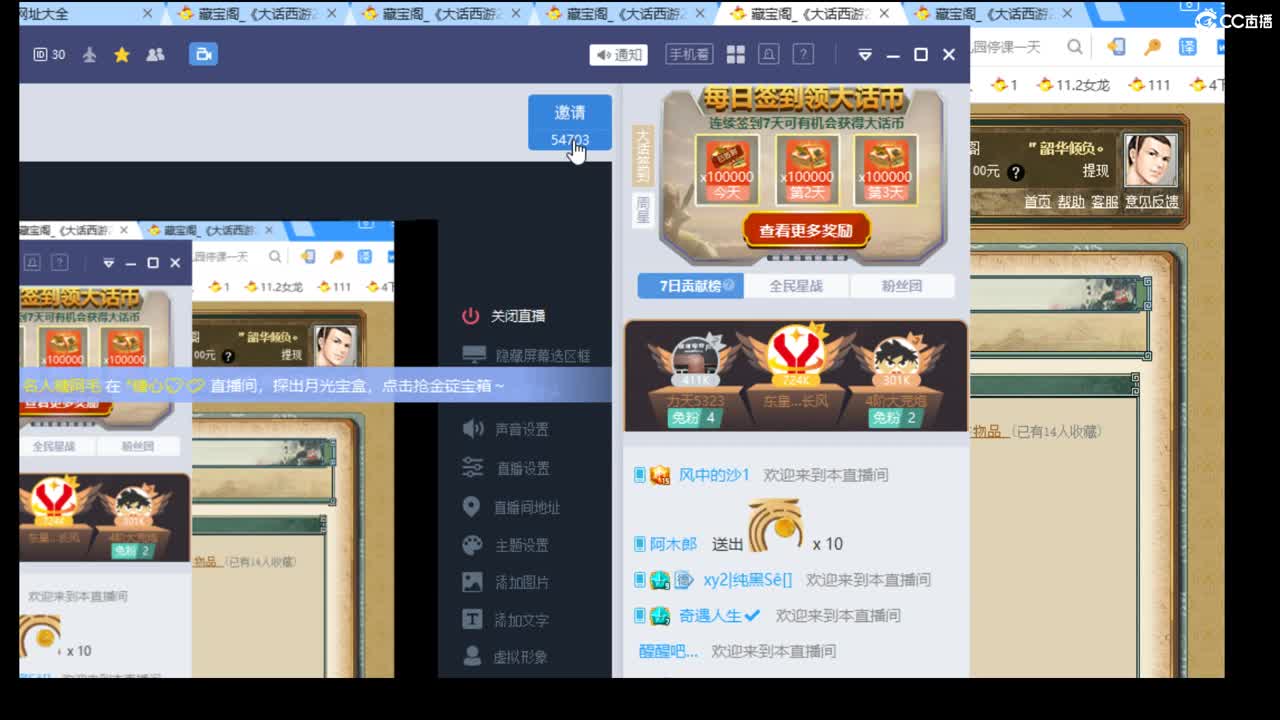Click username xy2|纯黑Sē[] in chat

click(747, 580)
